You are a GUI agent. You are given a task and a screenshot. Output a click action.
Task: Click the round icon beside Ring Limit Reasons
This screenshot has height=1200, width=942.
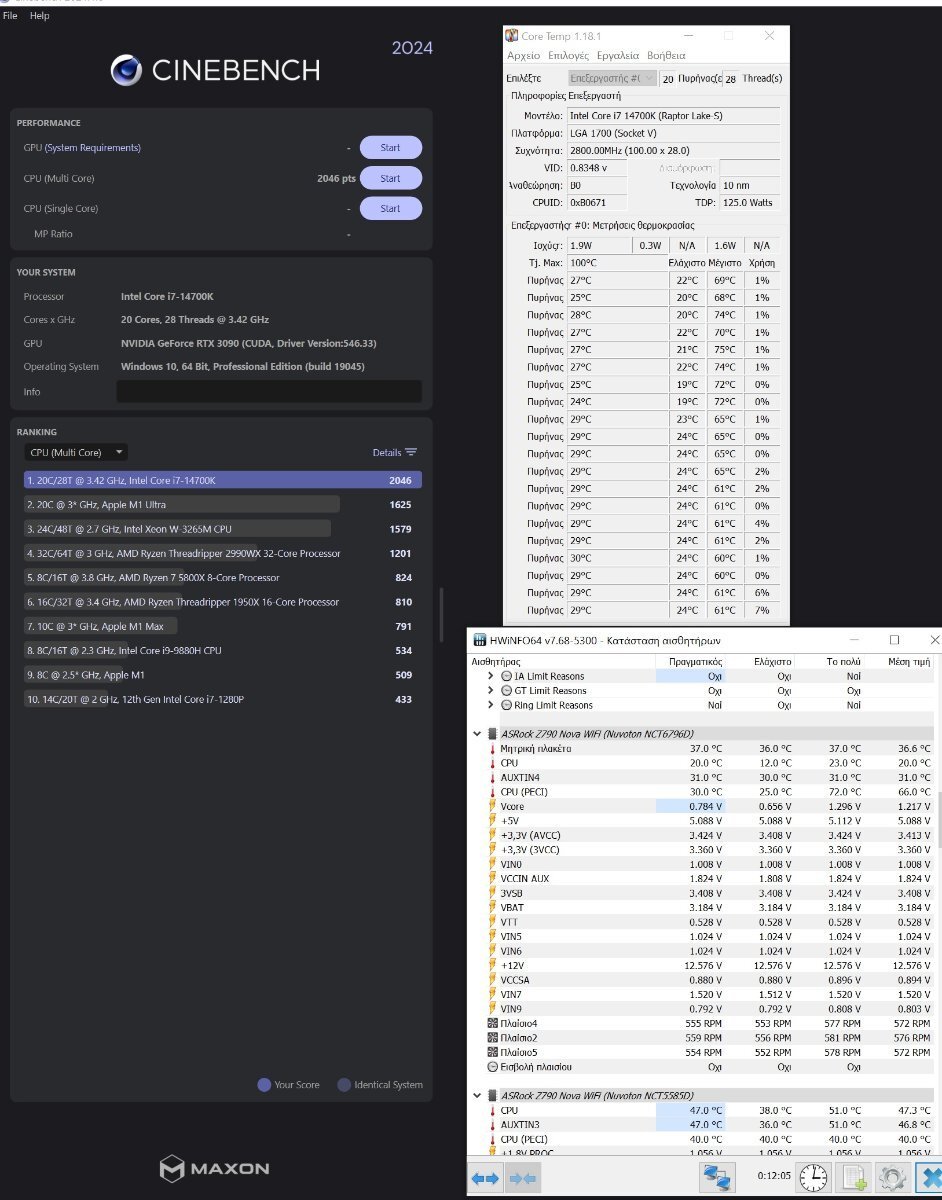pos(507,705)
